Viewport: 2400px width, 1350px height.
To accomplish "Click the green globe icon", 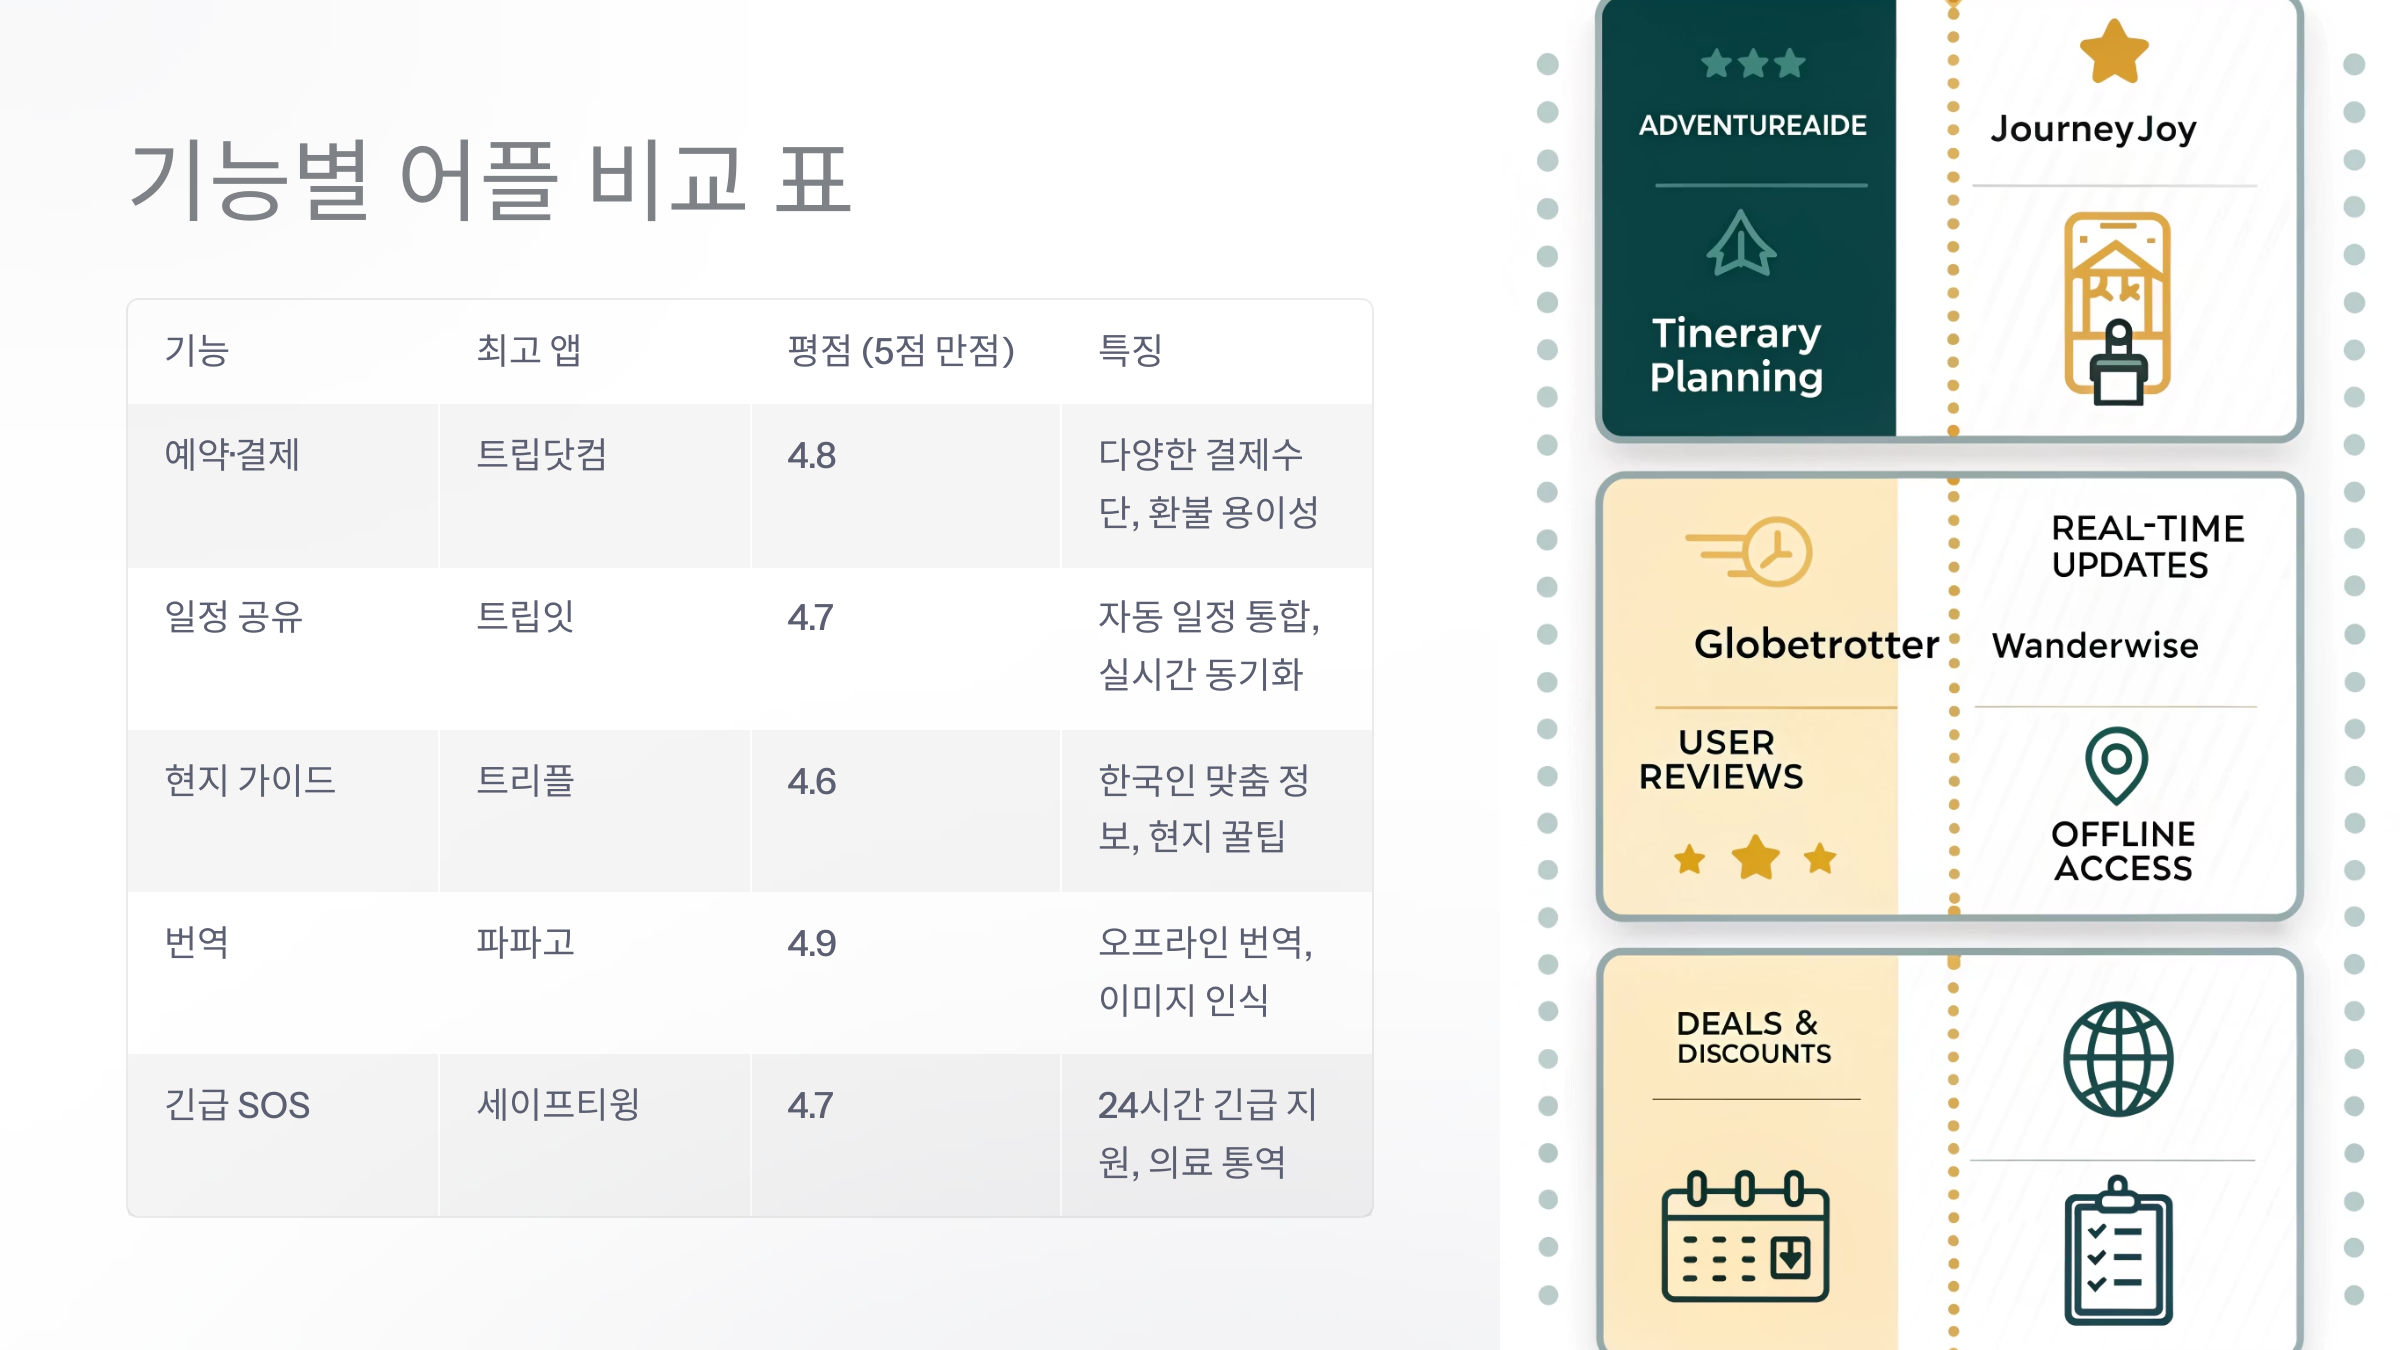I will coord(2118,1059).
